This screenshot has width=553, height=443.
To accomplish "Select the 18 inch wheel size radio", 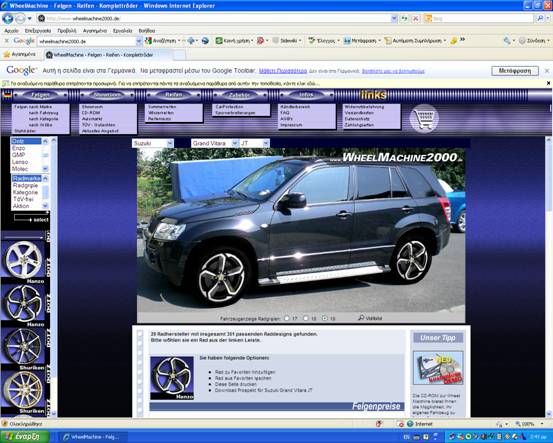I will click(306, 318).
